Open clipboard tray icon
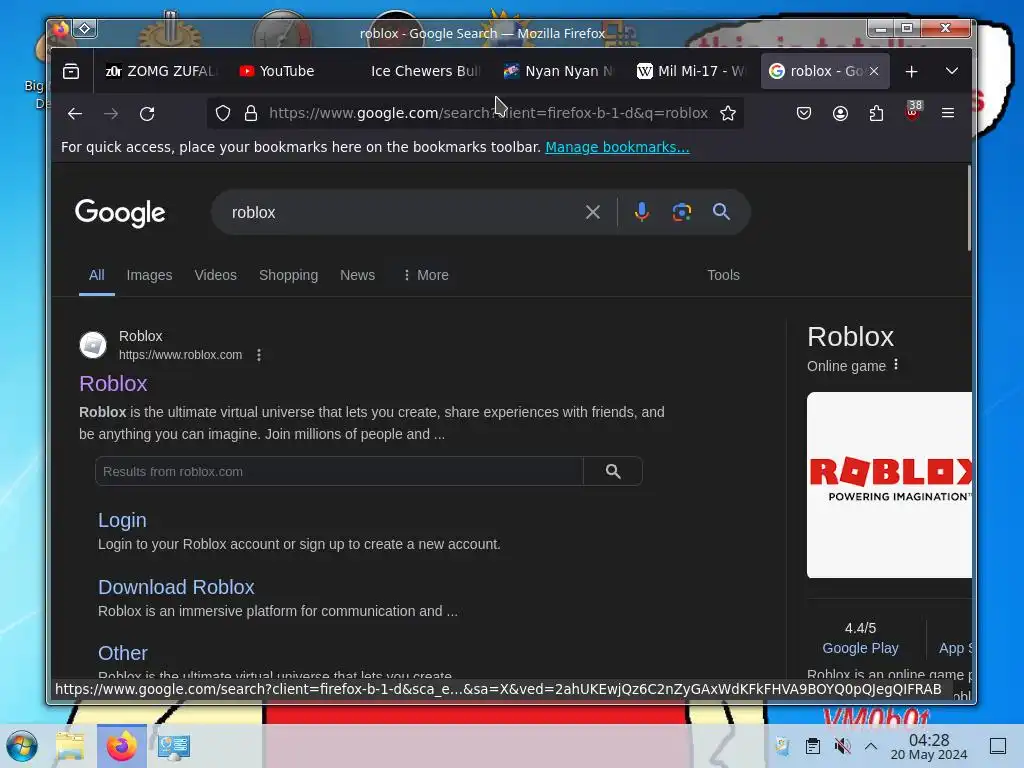The width and height of the screenshot is (1024, 768). 812,746
